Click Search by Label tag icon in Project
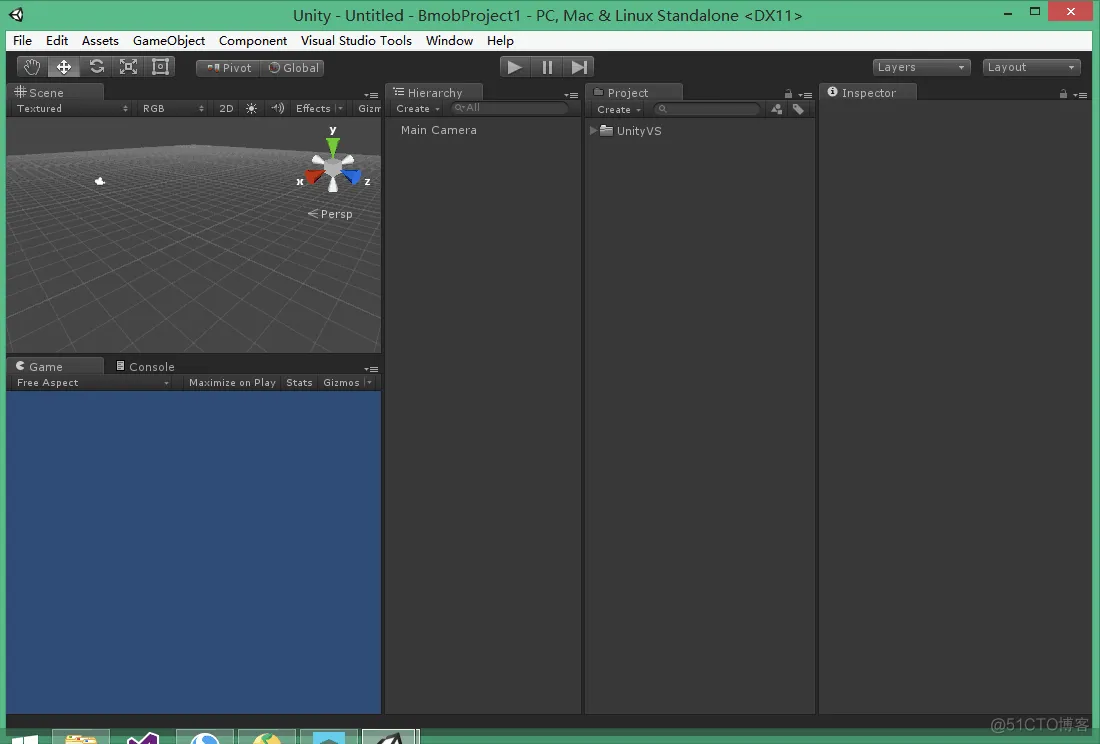This screenshot has width=1100, height=744. pos(798,109)
